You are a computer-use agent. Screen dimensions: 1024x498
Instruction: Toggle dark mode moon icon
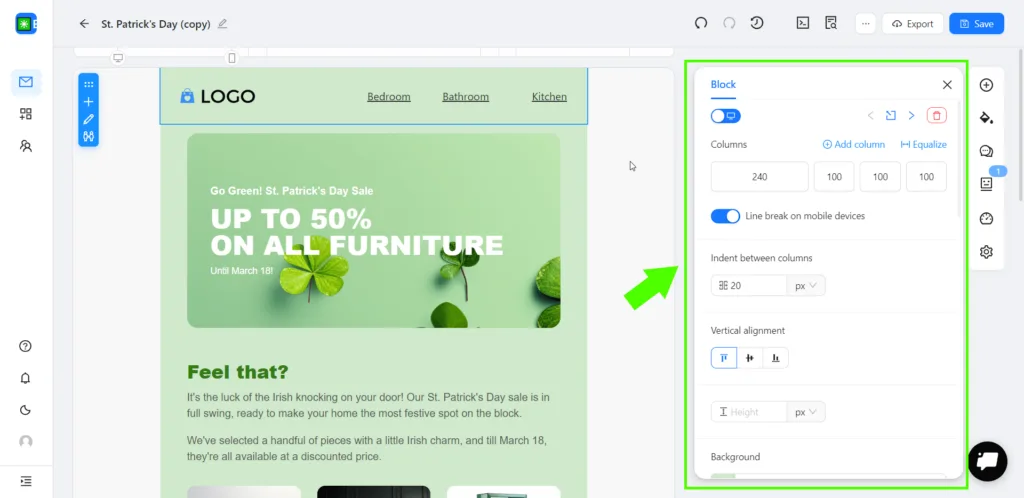click(x=25, y=410)
